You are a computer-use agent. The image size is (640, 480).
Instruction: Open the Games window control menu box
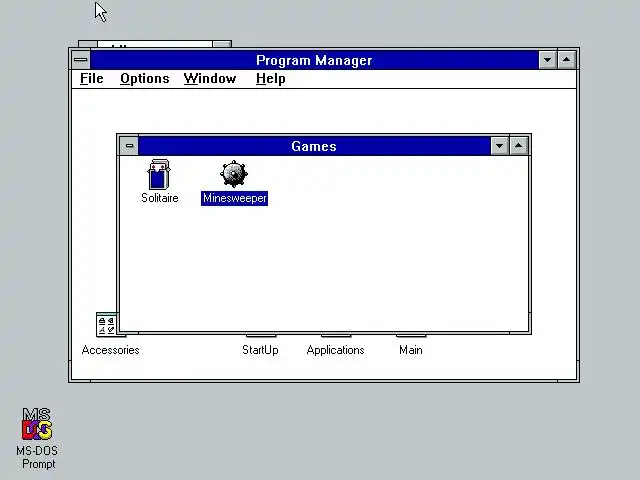click(129, 146)
